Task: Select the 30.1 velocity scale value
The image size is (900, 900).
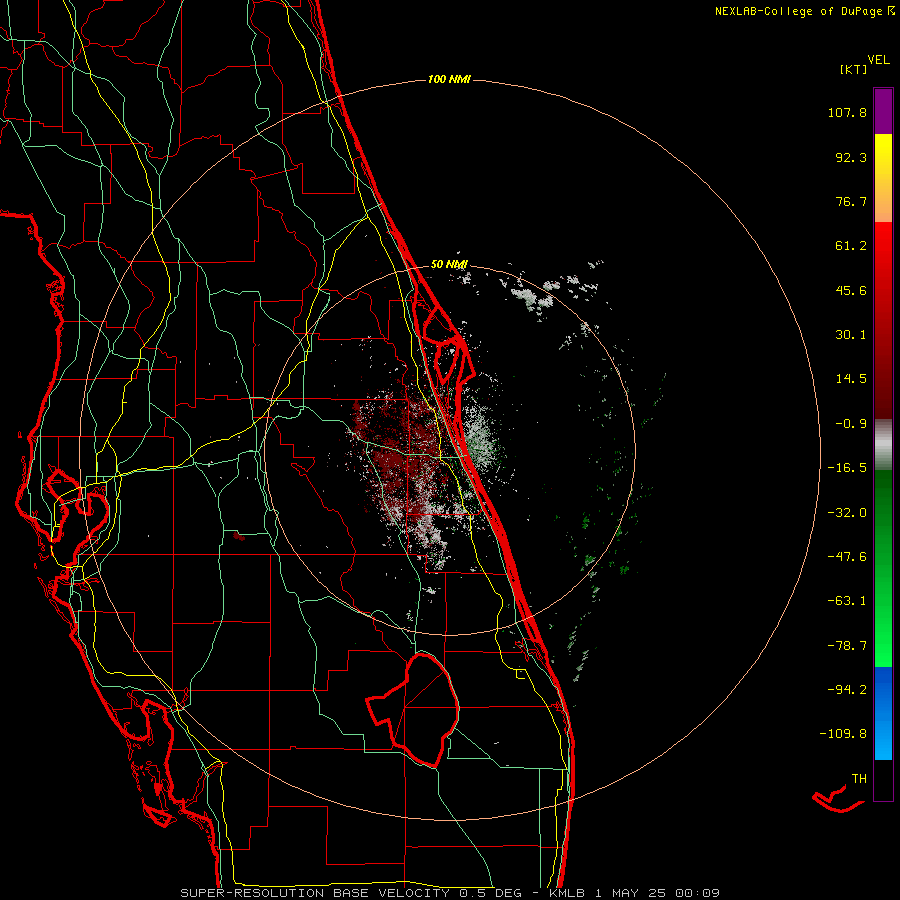Action: pyautogui.click(x=851, y=335)
